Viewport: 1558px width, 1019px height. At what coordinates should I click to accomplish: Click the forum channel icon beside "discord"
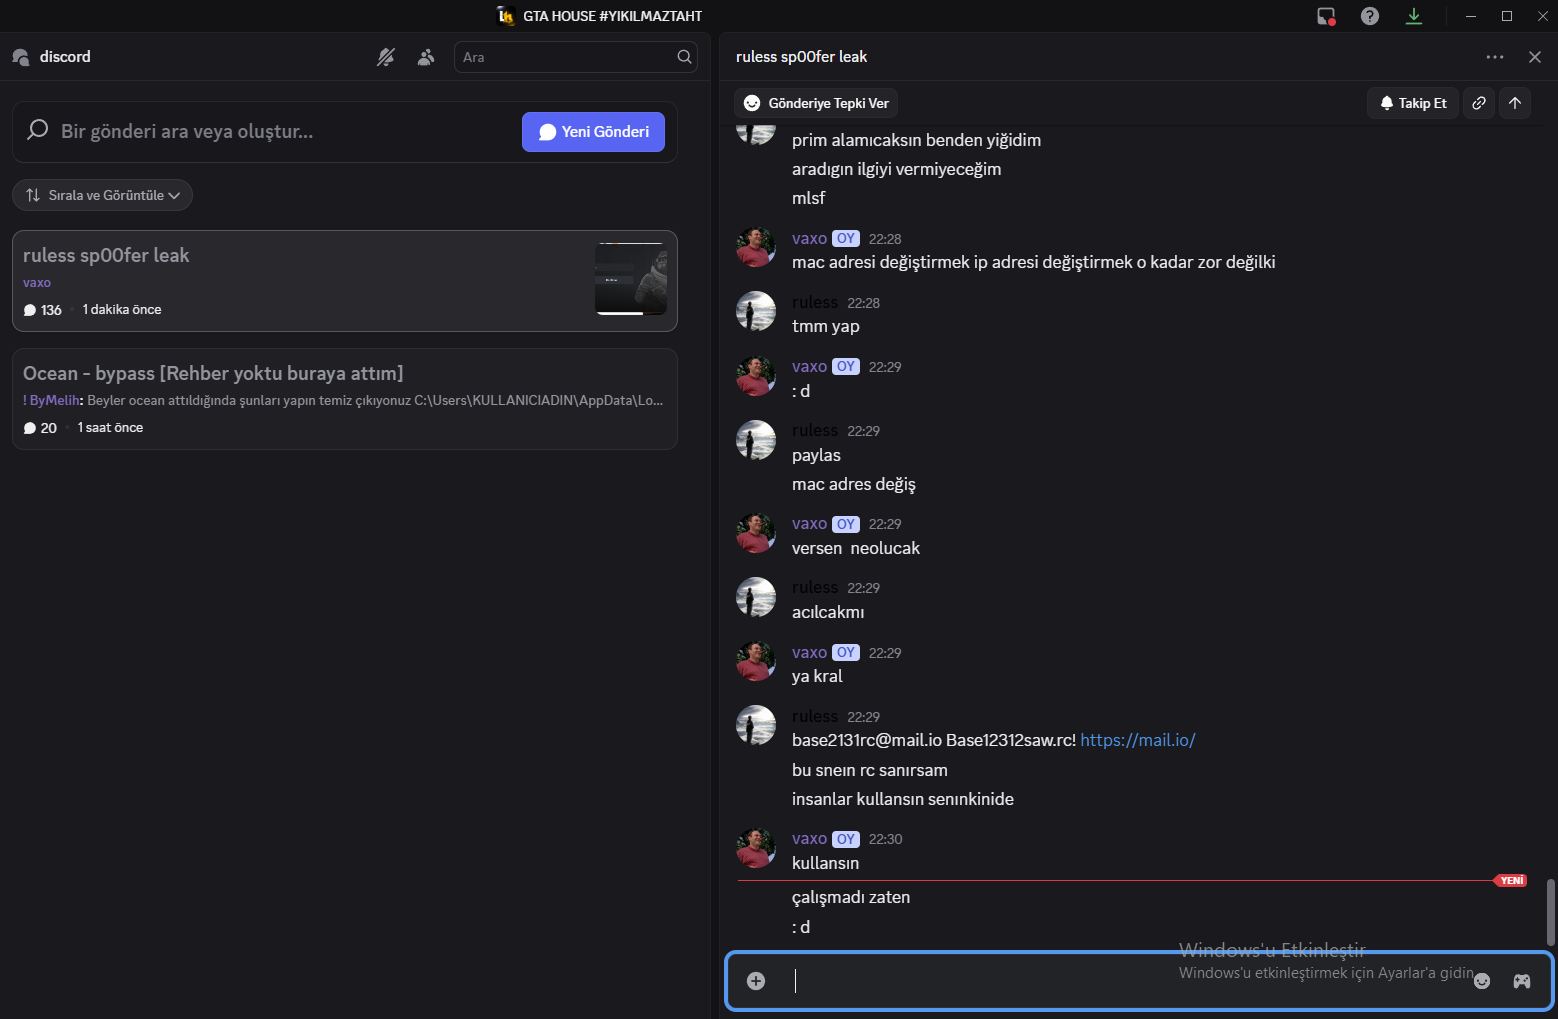[x=21, y=57]
